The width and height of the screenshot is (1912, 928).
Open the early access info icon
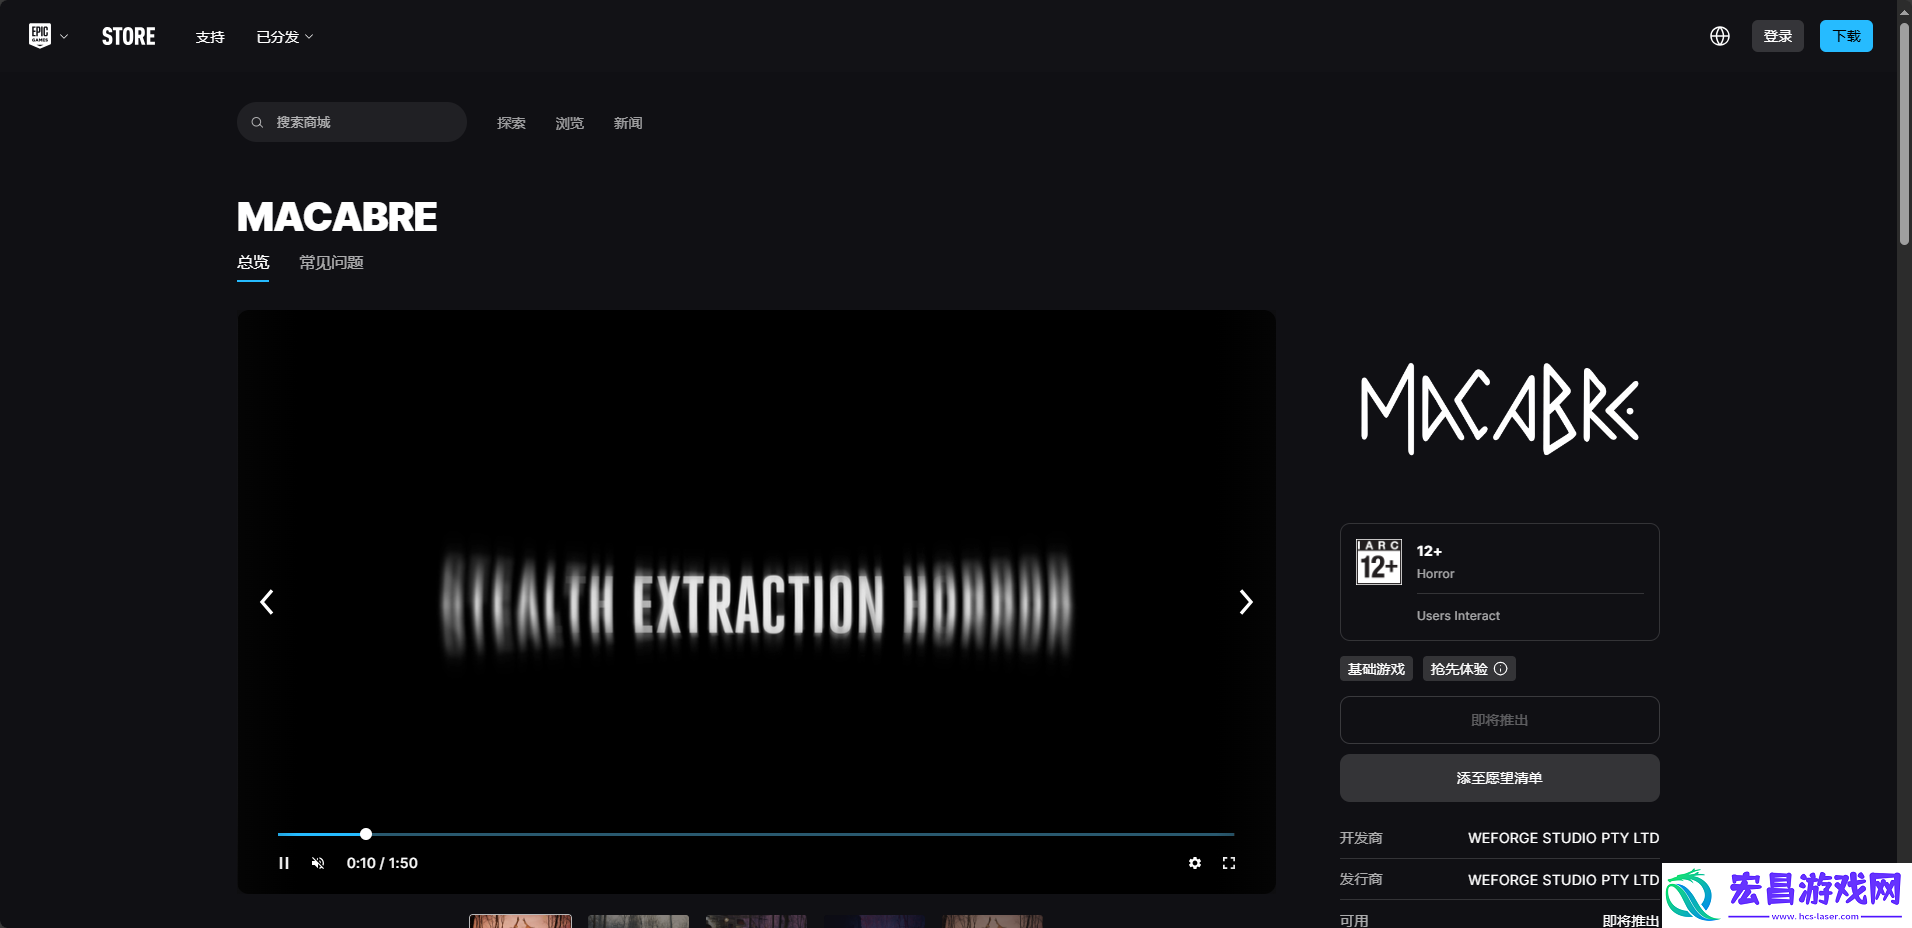point(1501,669)
